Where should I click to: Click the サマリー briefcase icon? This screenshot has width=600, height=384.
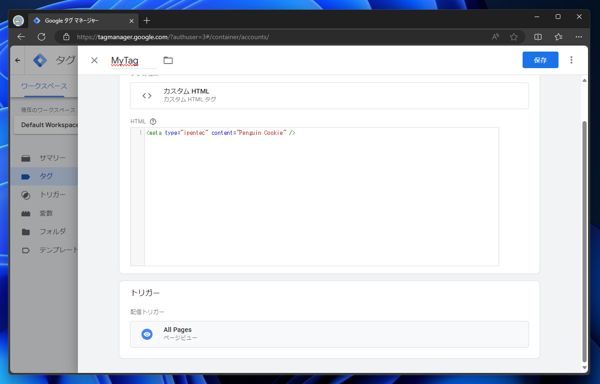(26, 158)
